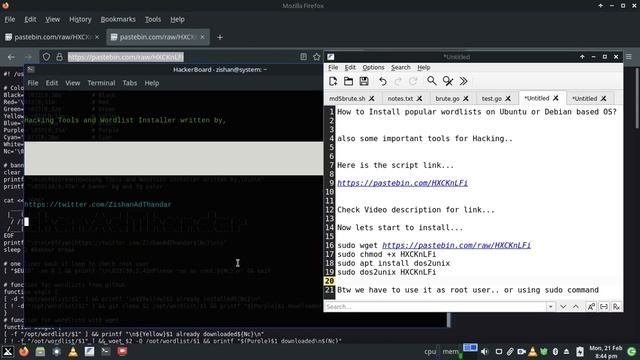Image resolution: width=640 pixels, height=360 pixels.
Task: Open Find and Replace toolbar icon
Action: [448, 81]
